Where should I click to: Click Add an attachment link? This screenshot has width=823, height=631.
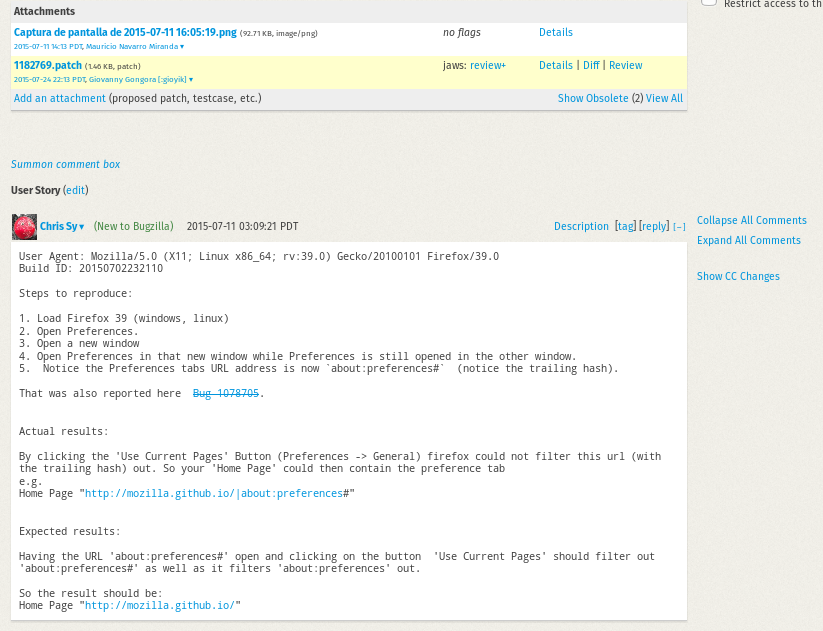(59, 98)
